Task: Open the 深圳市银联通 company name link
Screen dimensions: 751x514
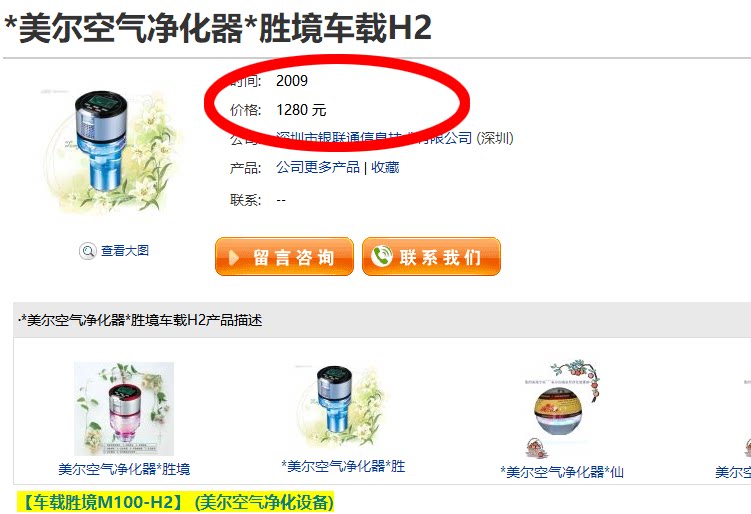Action: click(374, 138)
